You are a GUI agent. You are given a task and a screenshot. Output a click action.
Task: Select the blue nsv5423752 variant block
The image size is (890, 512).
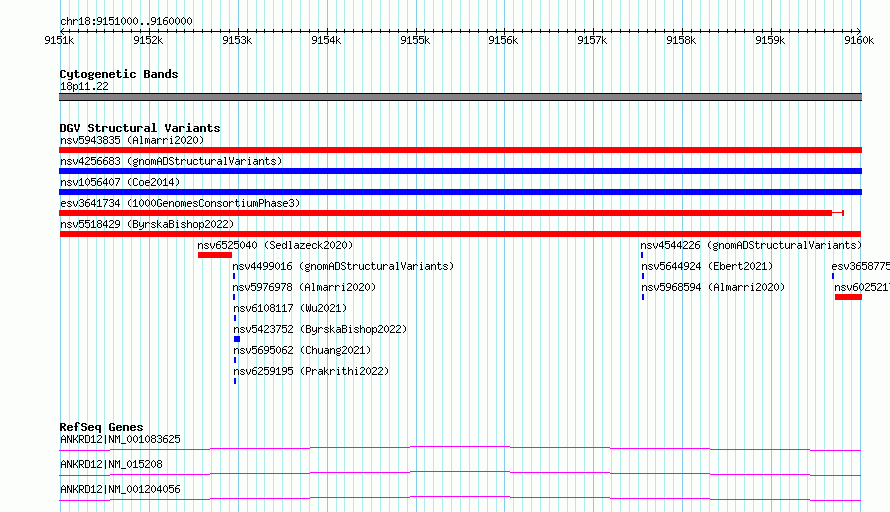(237, 339)
